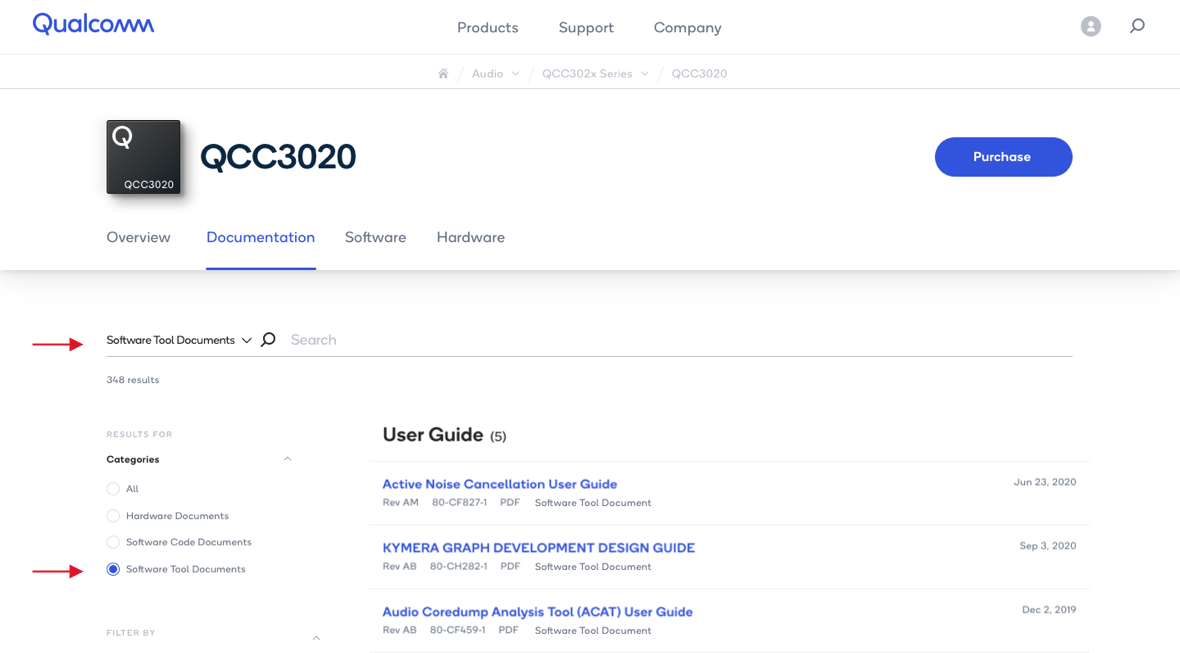The image size is (1180, 653).
Task: Click the Qualcomm logo
Action: point(93,24)
